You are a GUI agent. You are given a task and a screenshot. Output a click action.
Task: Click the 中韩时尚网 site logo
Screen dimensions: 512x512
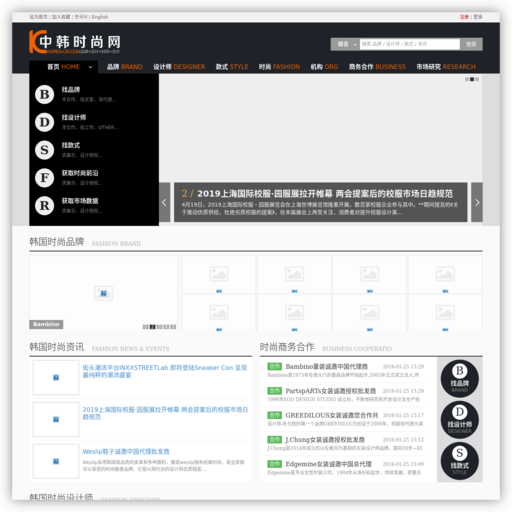click(x=75, y=42)
